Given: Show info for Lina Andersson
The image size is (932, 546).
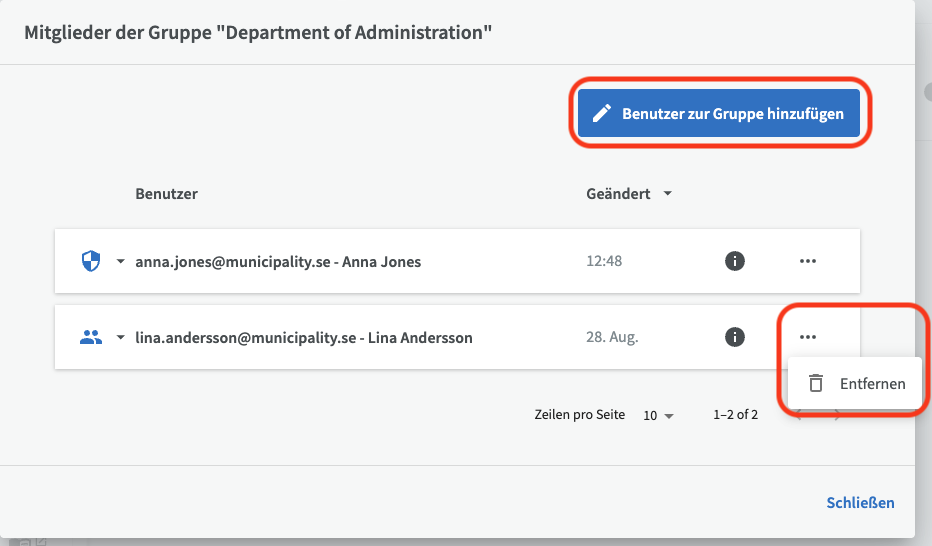Looking at the screenshot, I should tap(735, 337).
